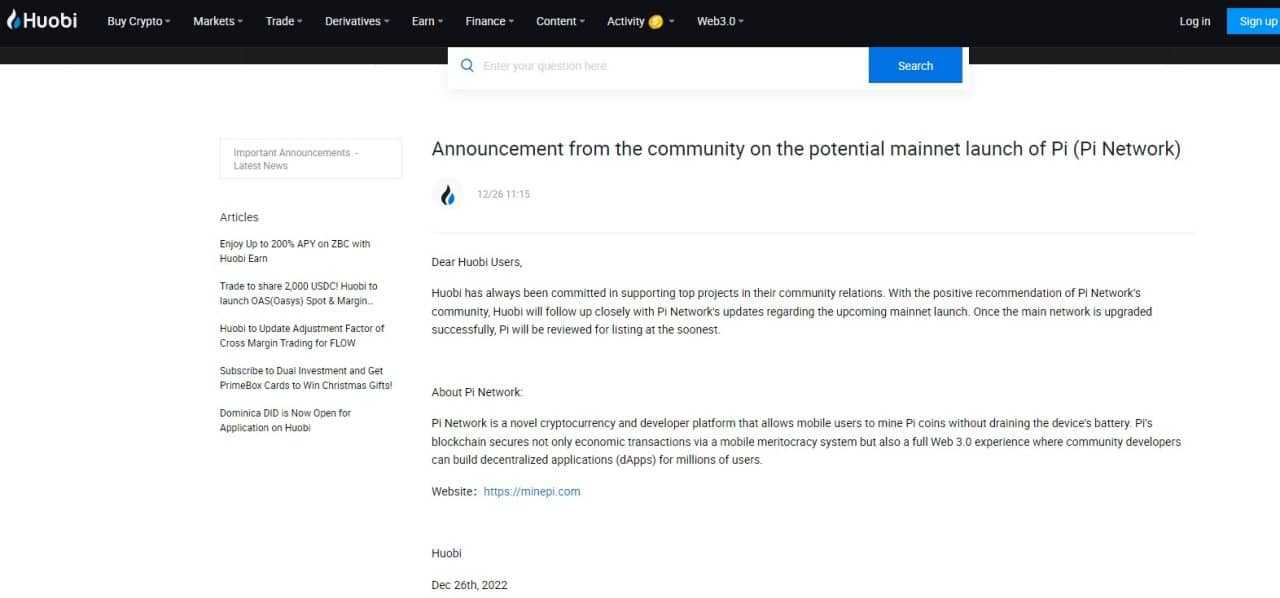Visit the minepi.com website link
1280x598 pixels.
pyautogui.click(x=532, y=491)
